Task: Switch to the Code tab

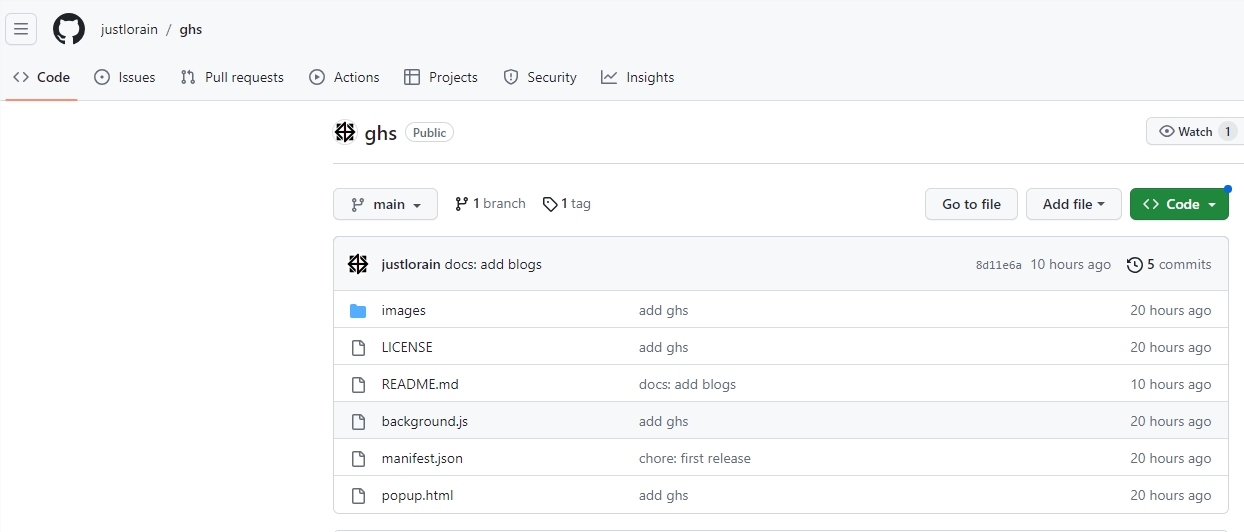Action: tap(41, 77)
